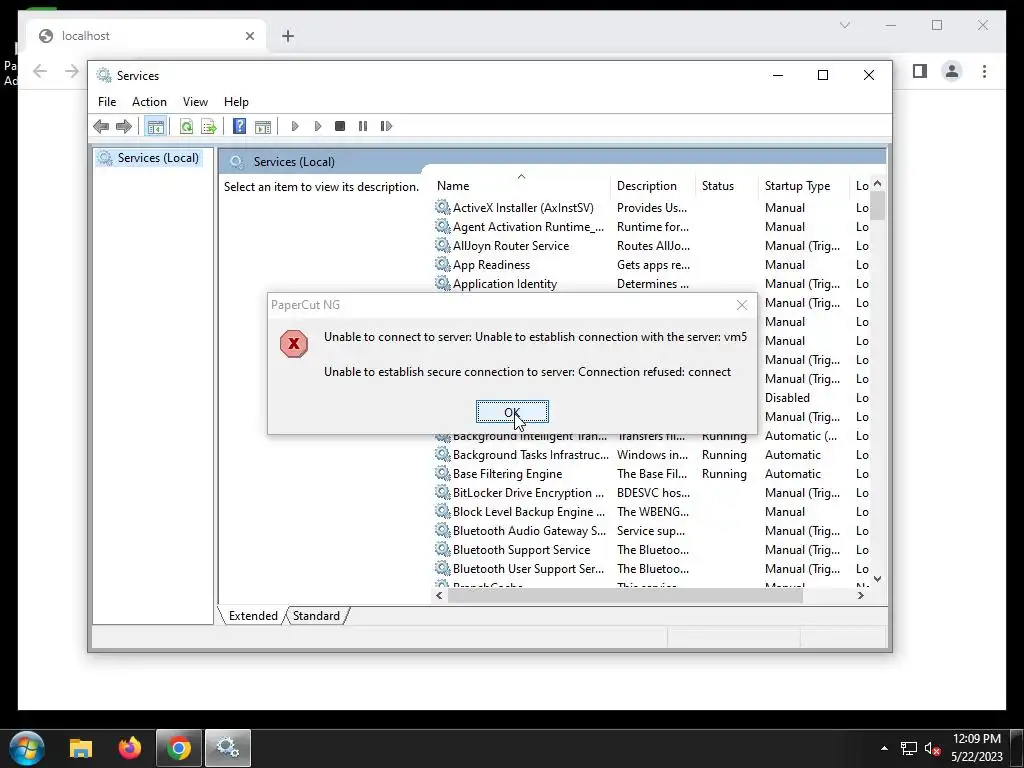The width and height of the screenshot is (1024, 768).
Task: Click gear icon beside App Readiness
Action: click(x=442, y=264)
